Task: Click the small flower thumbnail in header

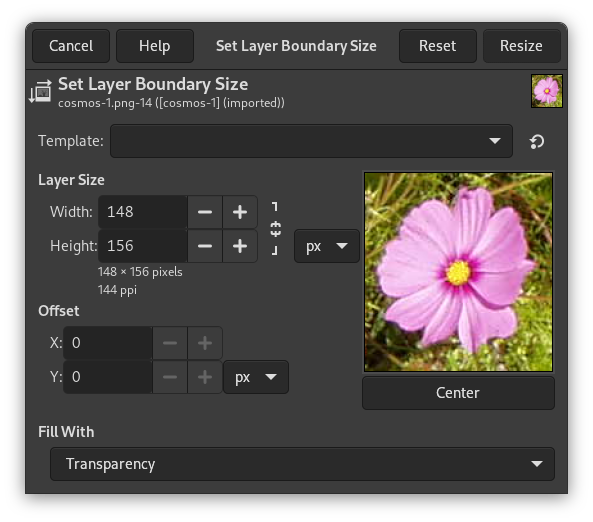Action: [546, 91]
